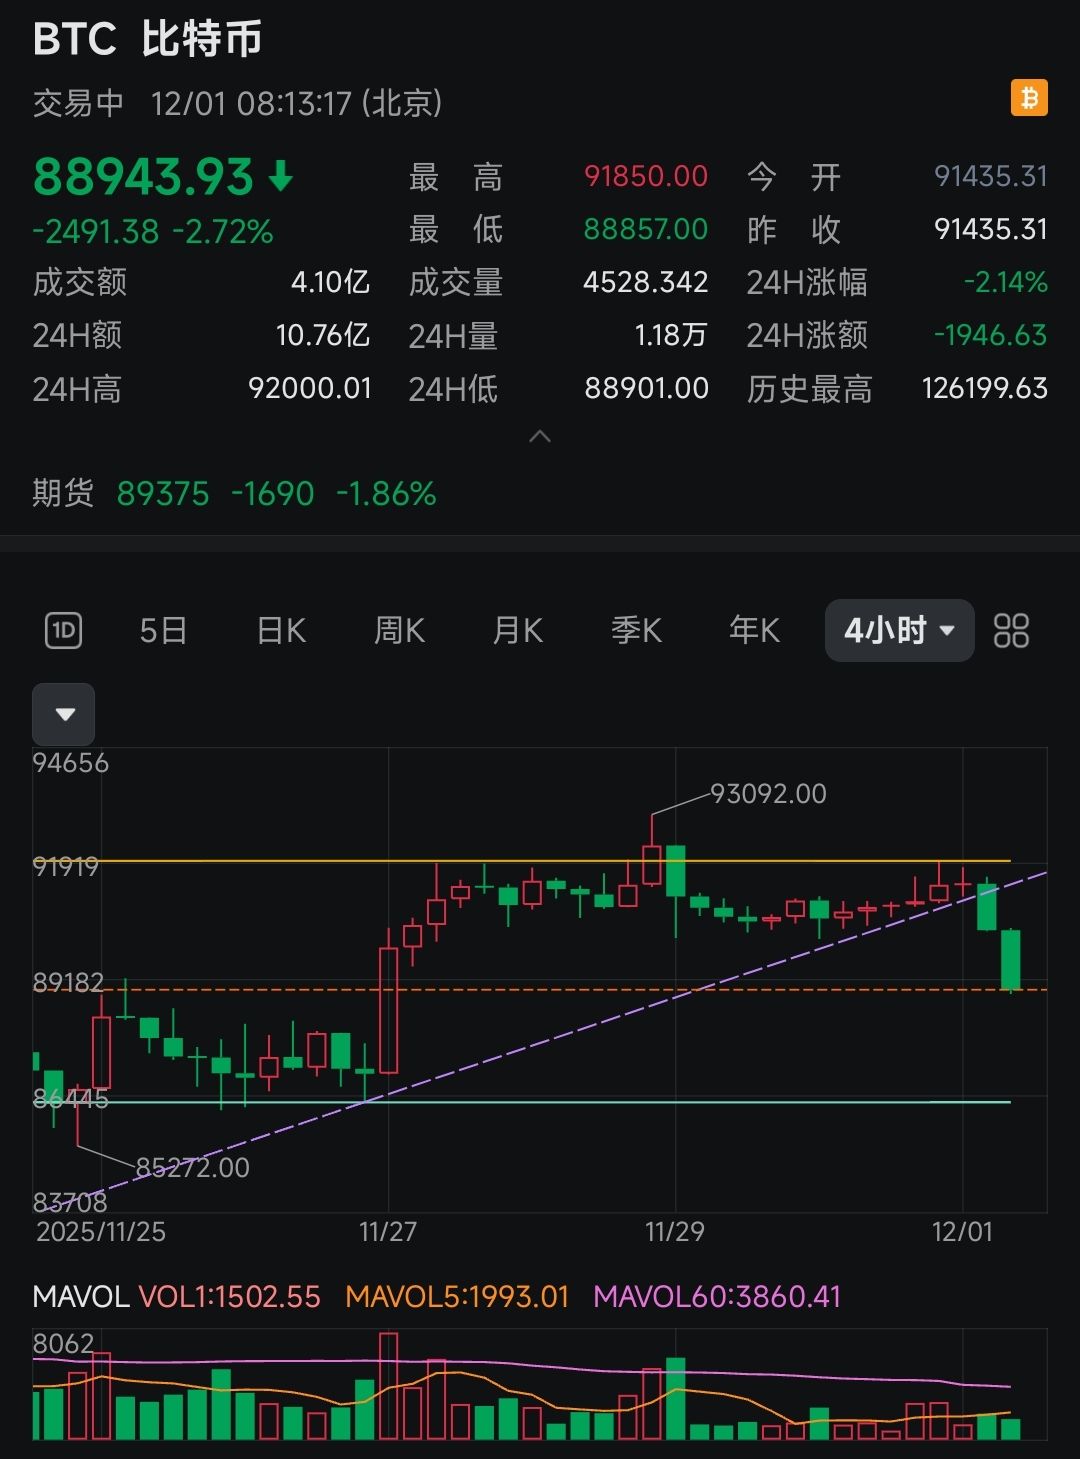
Task: Tap the 交易中 trading status text
Action: pos(79,103)
